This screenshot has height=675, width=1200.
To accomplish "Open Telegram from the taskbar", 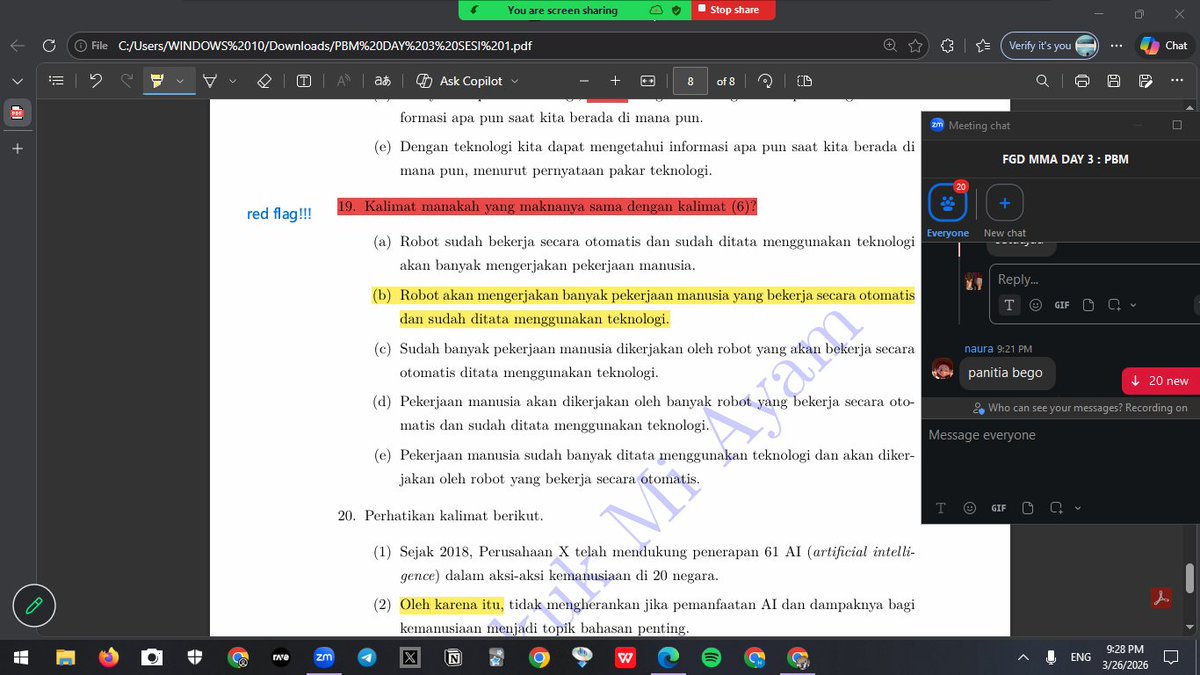I will click(x=367, y=657).
